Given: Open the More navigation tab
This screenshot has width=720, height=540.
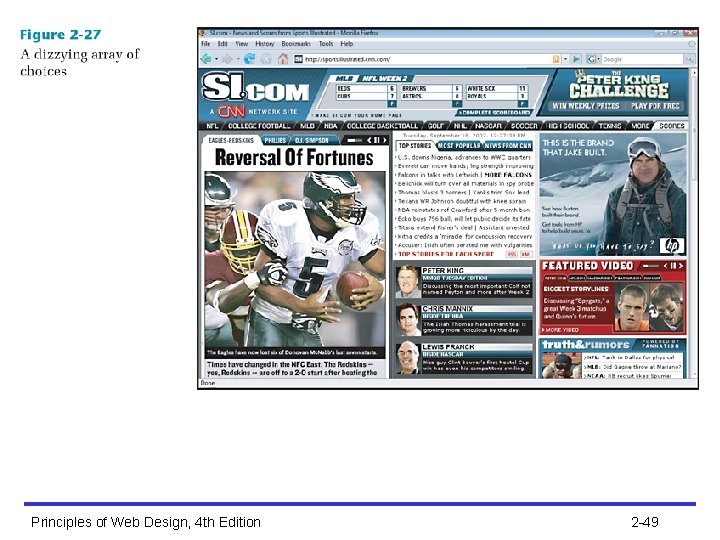Looking at the screenshot, I should [641, 126].
